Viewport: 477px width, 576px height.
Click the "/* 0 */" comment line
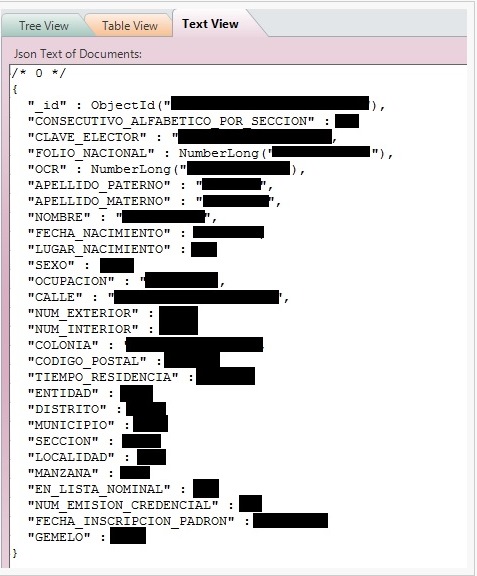click(x=38, y=73)
